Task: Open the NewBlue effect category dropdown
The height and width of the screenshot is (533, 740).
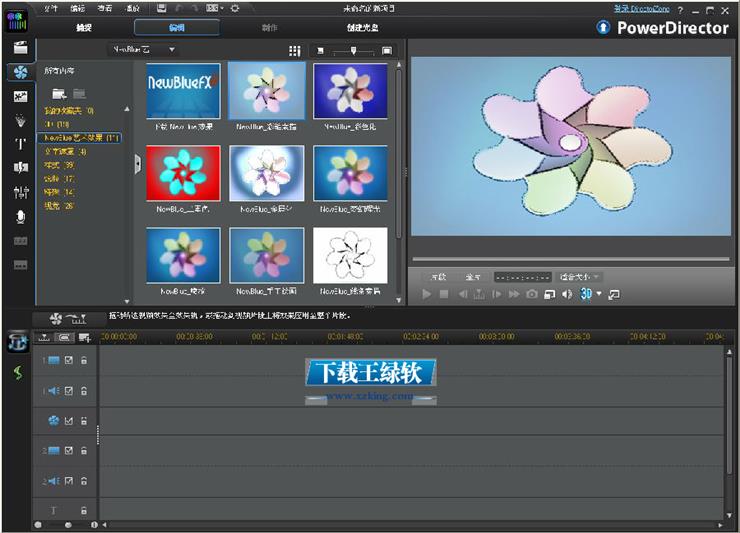Action: [x=143, y=49]
